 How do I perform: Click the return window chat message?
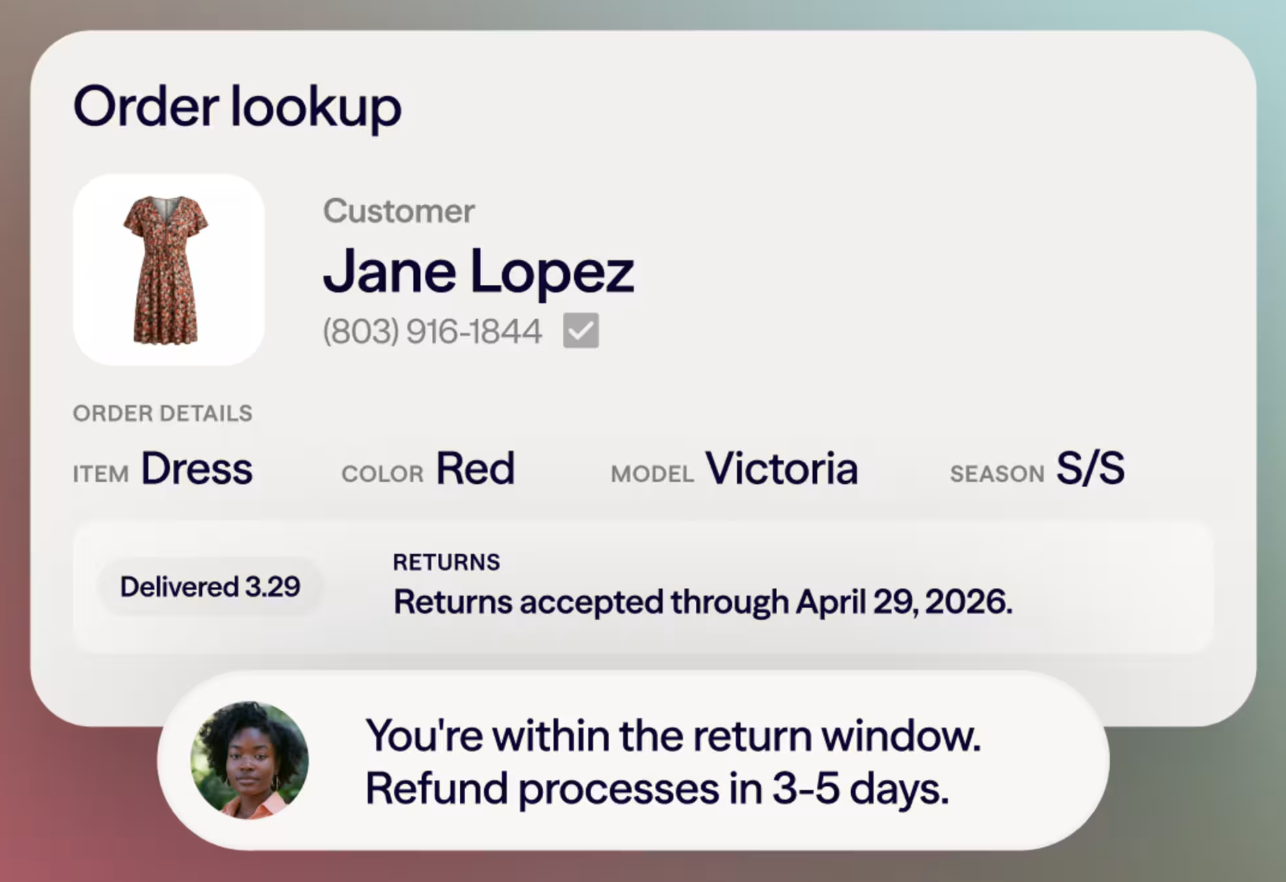(673, 762)
